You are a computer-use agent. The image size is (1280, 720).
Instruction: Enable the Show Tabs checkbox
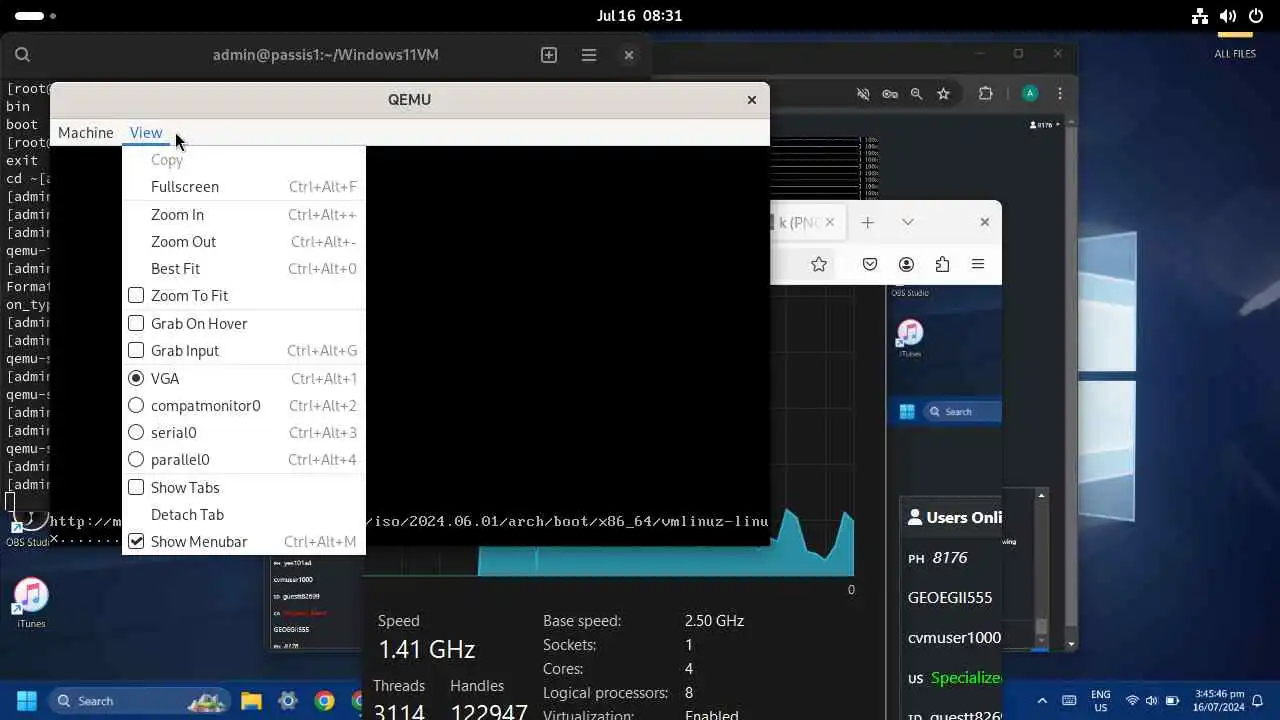click(136, 487)
